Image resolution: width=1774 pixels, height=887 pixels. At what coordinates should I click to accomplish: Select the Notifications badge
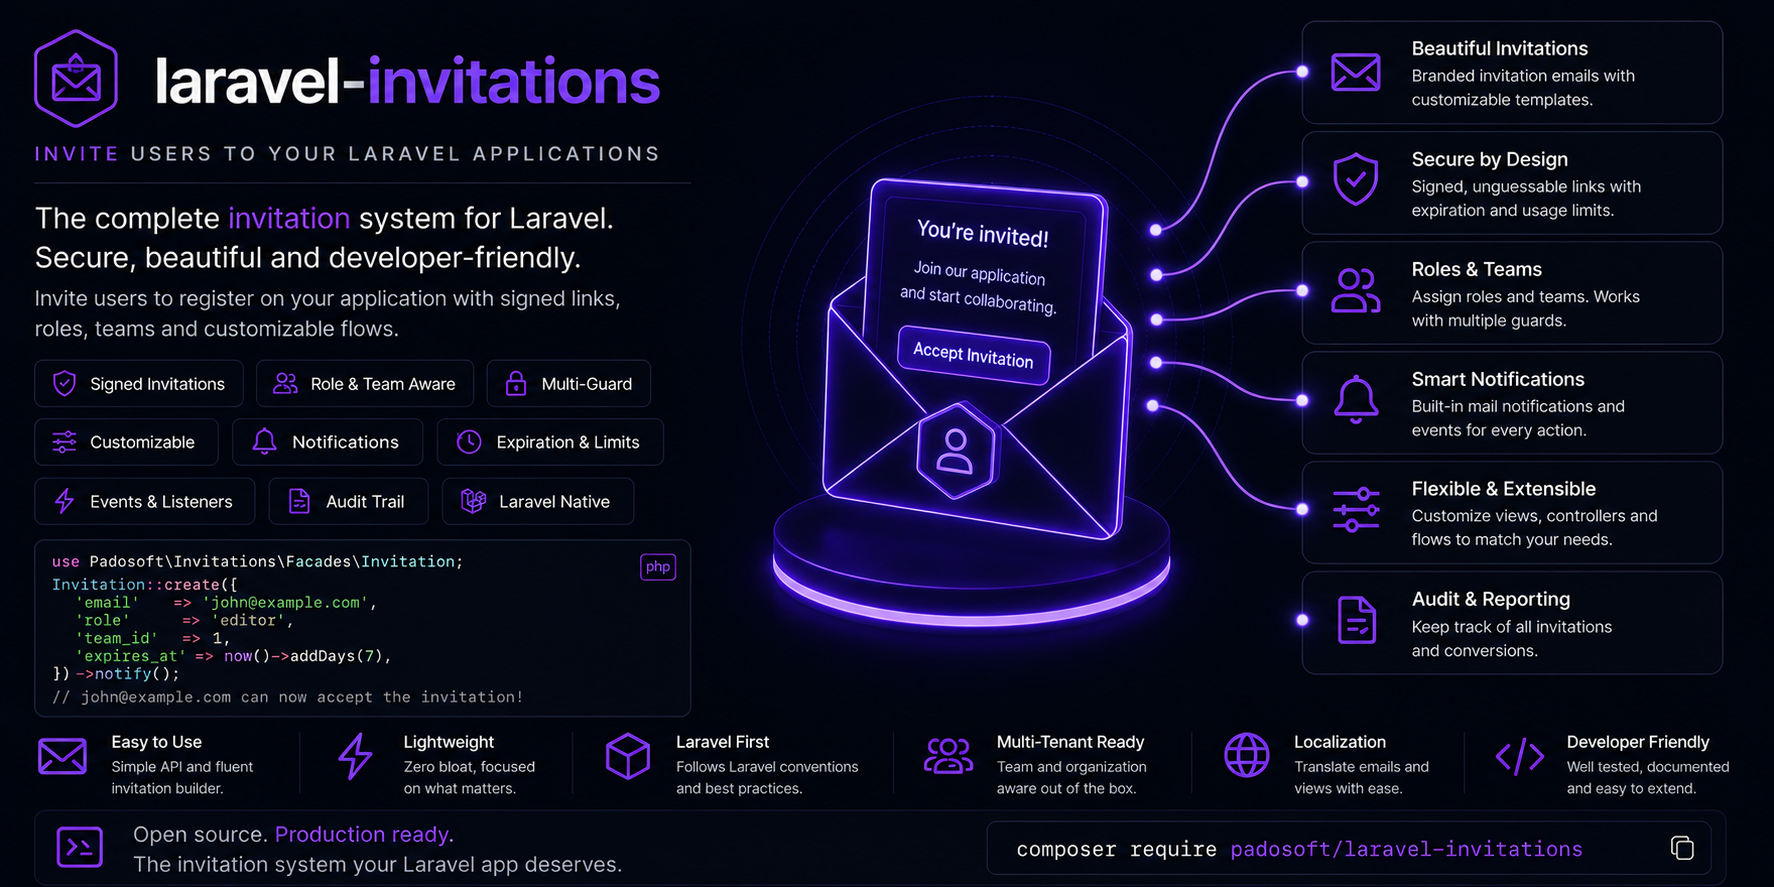point(328,442)
